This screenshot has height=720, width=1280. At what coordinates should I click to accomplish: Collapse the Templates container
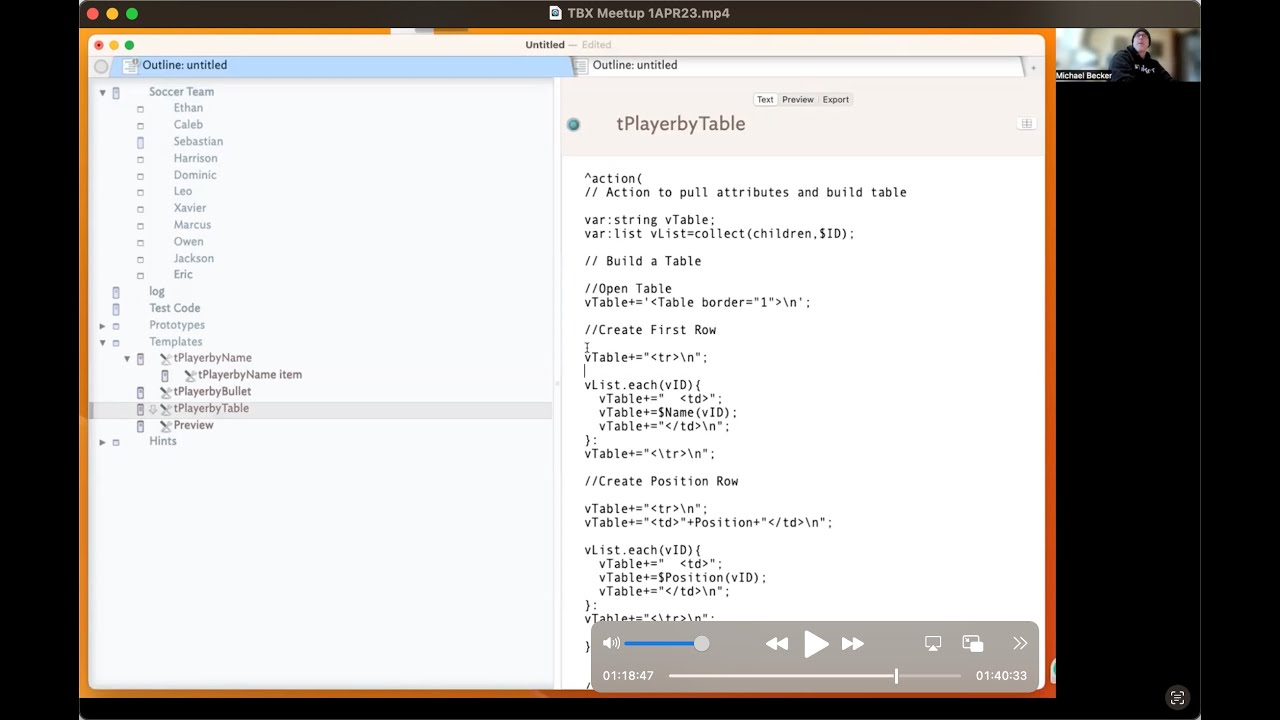tap(102, 342)
